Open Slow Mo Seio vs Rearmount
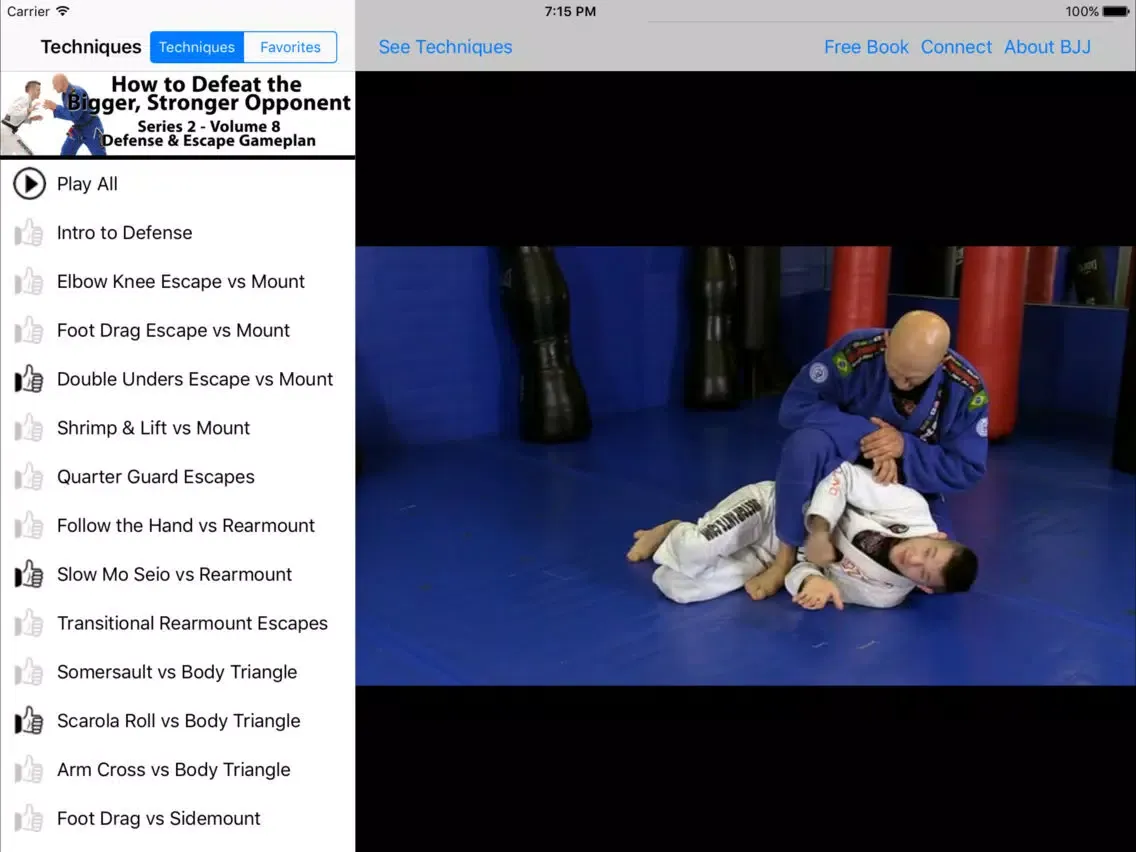This screenshot has height=852, width=1136. coord(174,574)
